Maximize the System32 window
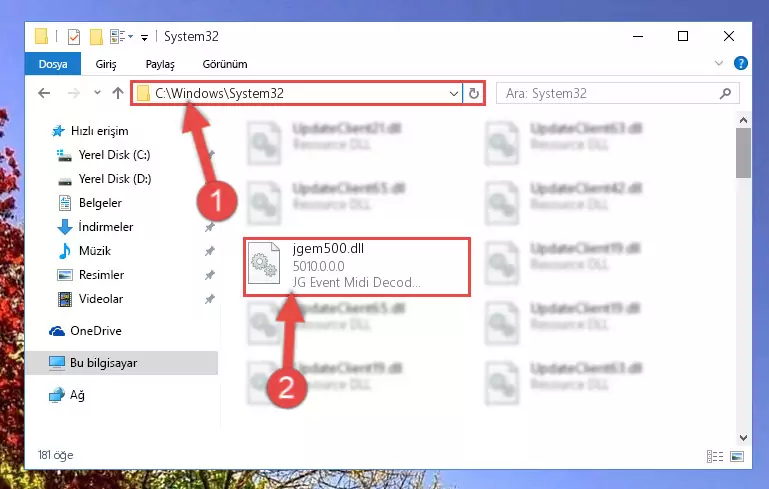The height and width of the screenshot is (489, 769). click(x=683, y=36)
